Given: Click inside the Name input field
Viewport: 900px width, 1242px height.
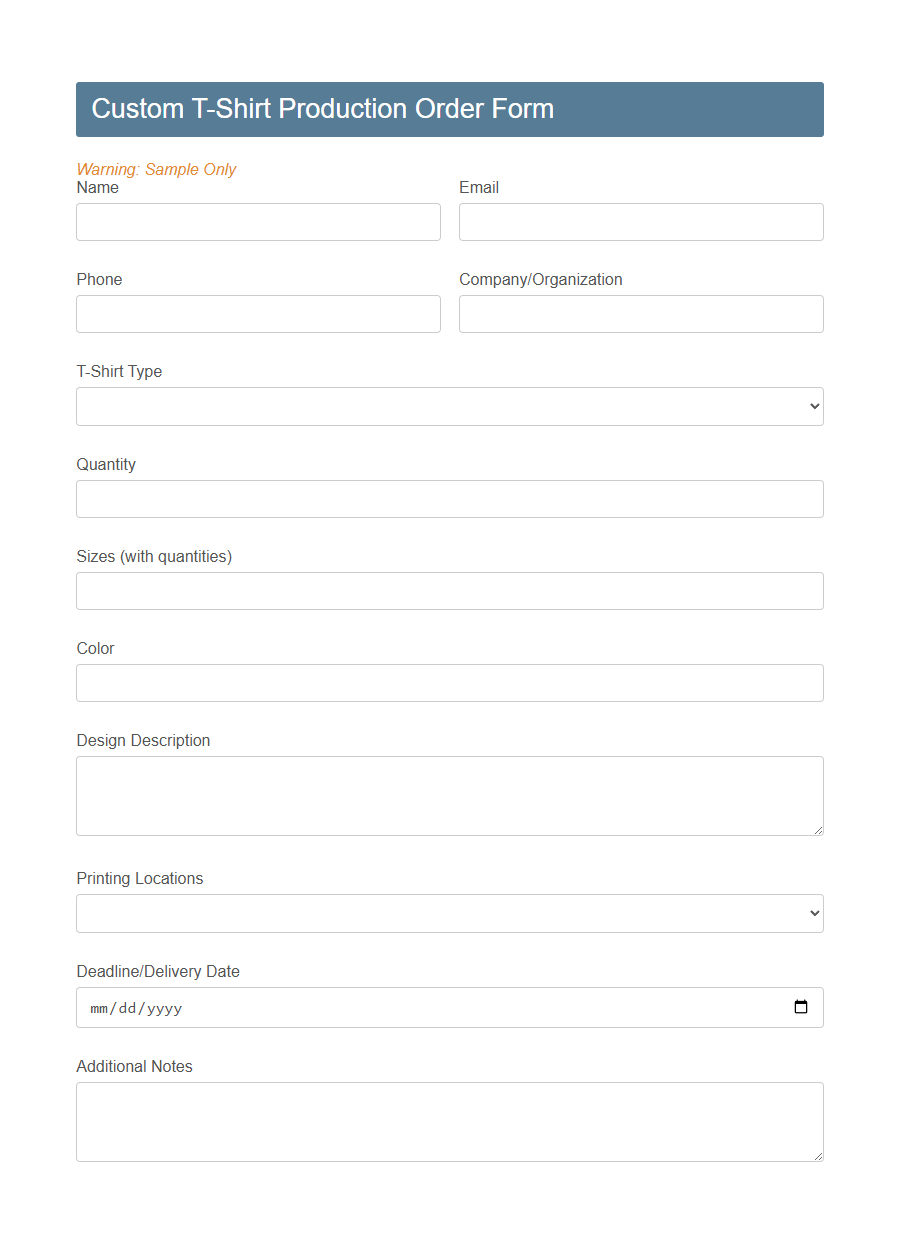Looking at the screenshot, I should coord(258,222).
